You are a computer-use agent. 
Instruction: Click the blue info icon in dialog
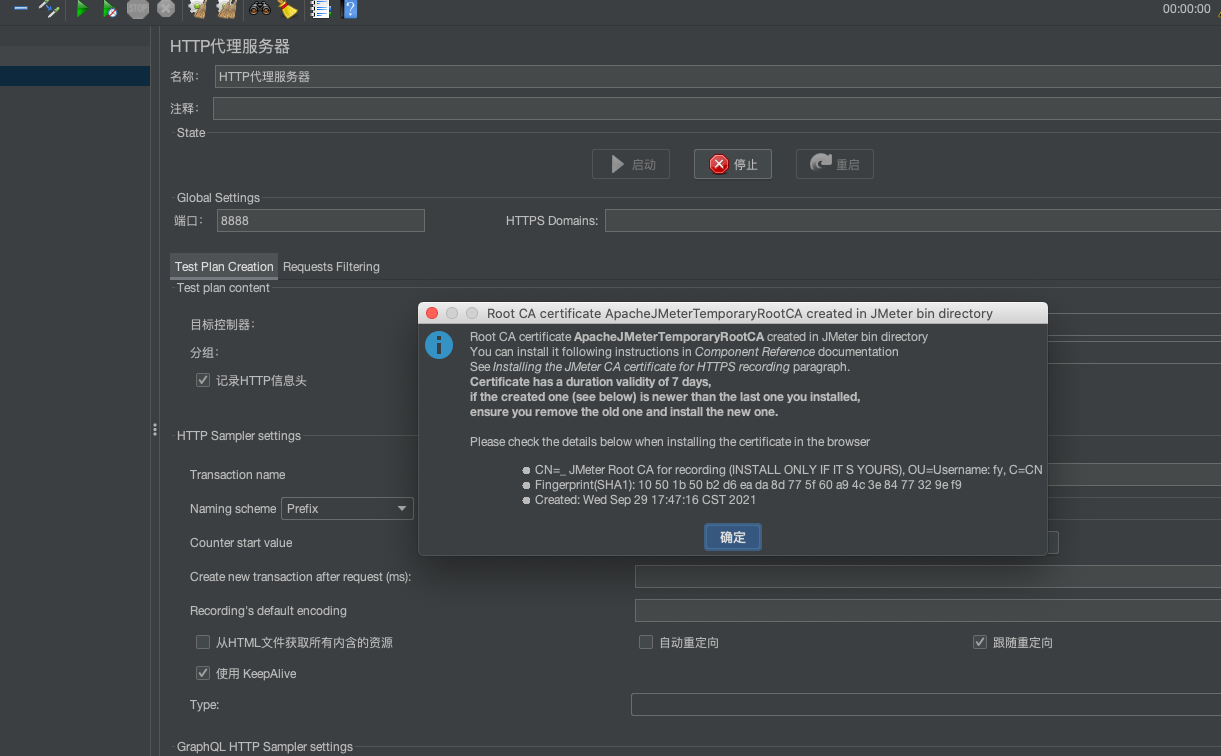click(x=439, y=345)
